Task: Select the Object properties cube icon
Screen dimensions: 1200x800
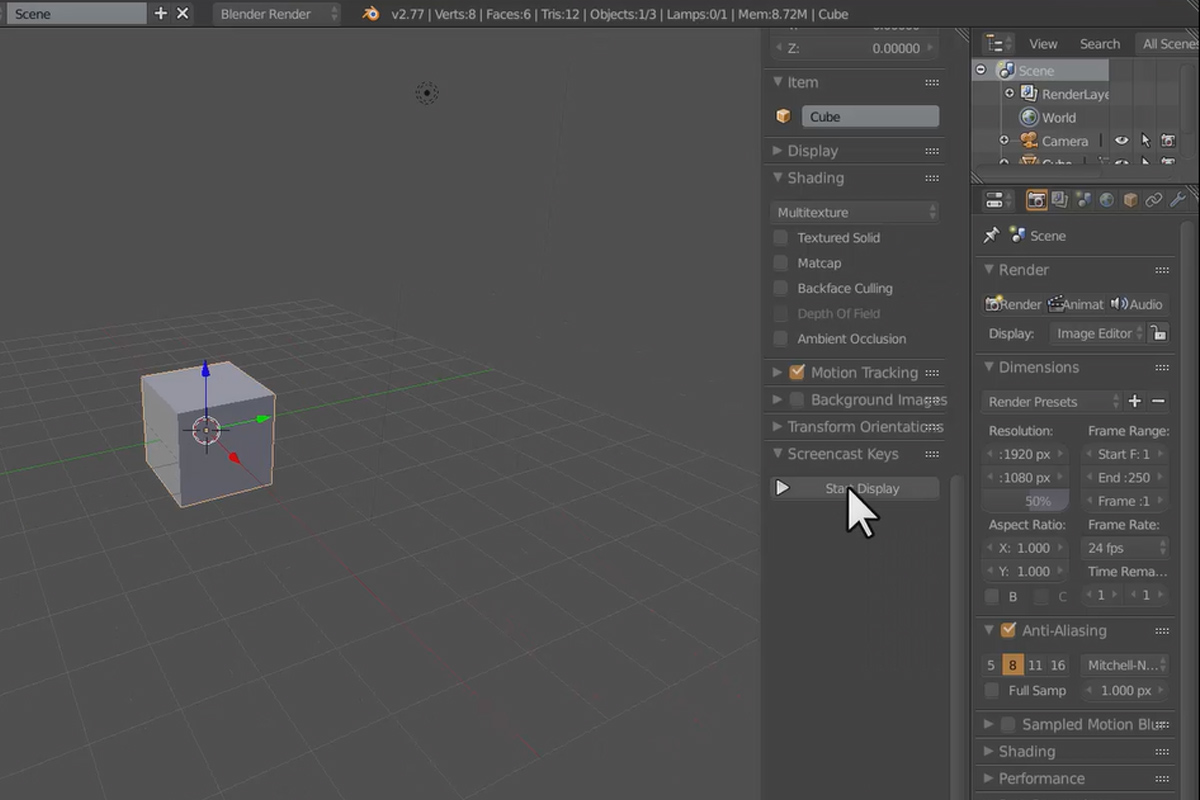Action: [x=1130, y=200]
